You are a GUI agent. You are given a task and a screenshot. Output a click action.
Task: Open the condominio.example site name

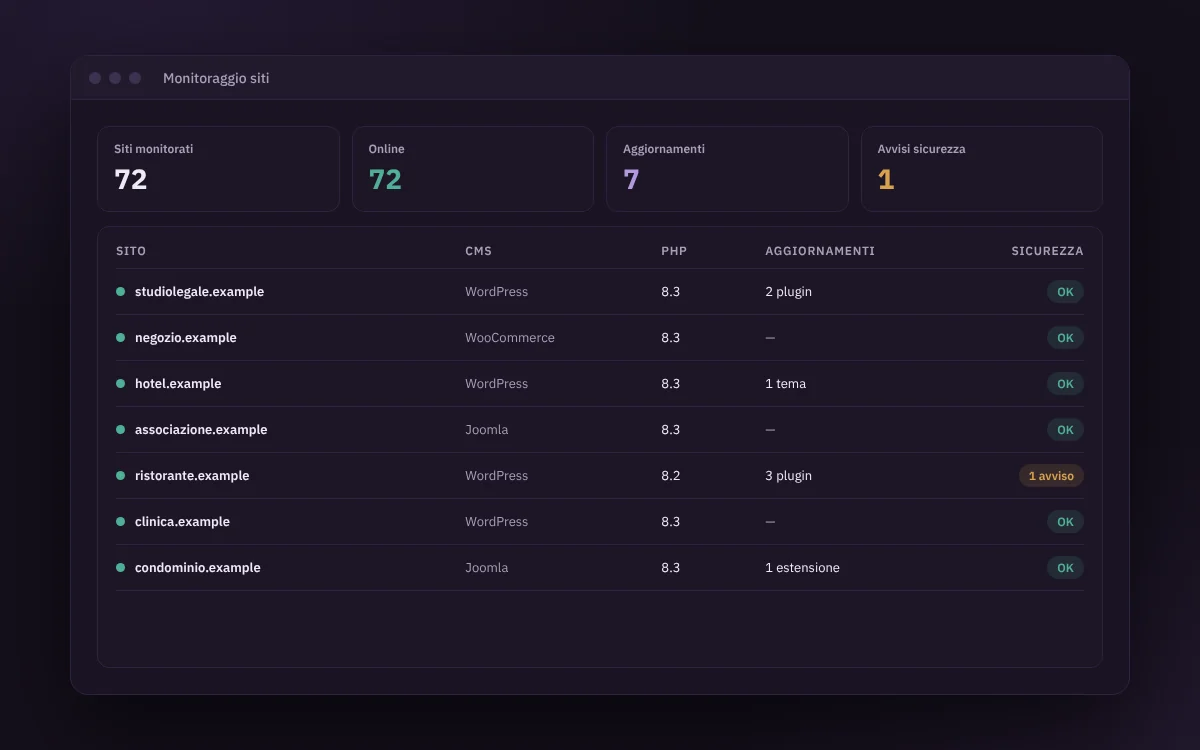(x=198, y=568)
